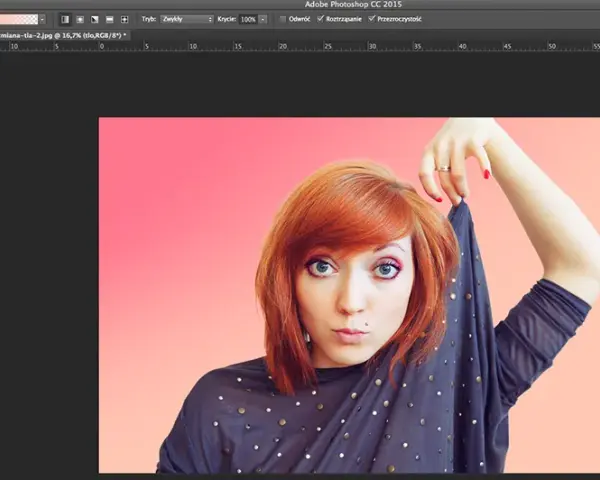This screenshot has height=480, width=600.
Task: Enable the Odwróć checkbox
Action: [x=283, y=19]
